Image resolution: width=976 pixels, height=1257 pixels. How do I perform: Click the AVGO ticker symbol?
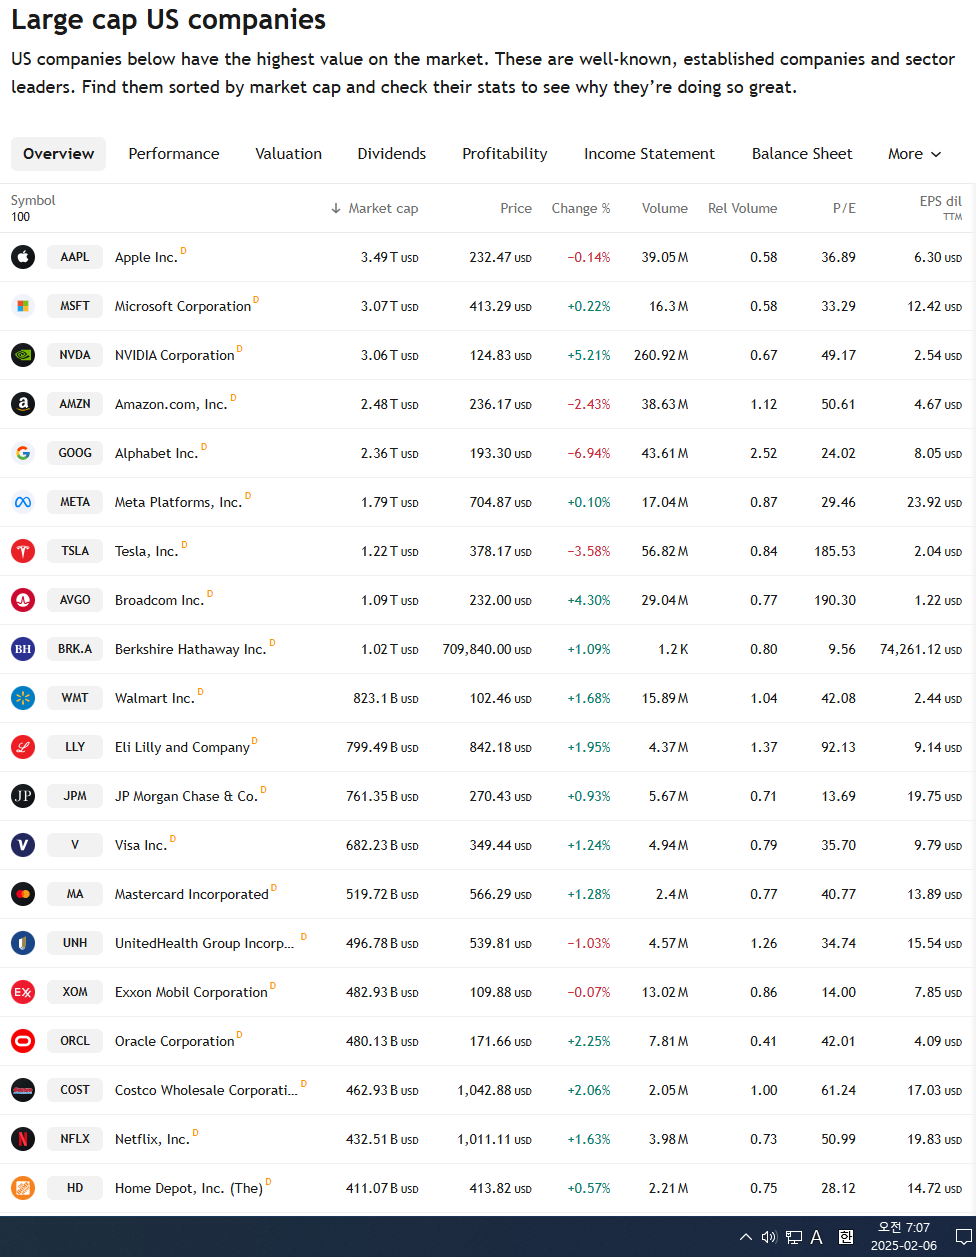pos(75,600)
